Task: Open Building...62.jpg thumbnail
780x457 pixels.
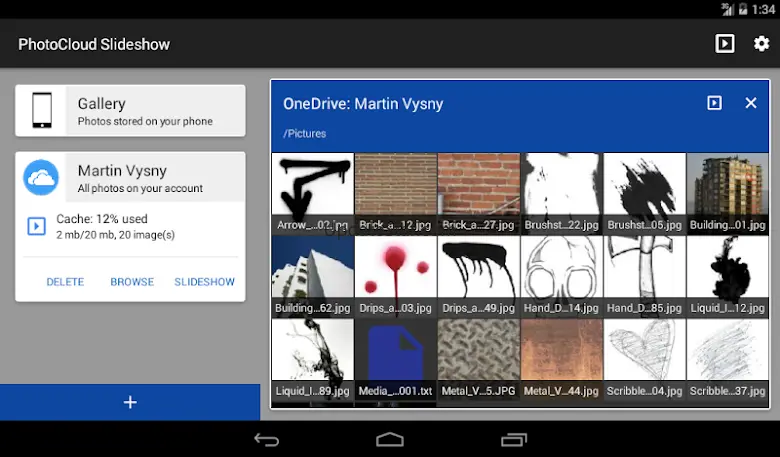Action: [x=313, y=276]
